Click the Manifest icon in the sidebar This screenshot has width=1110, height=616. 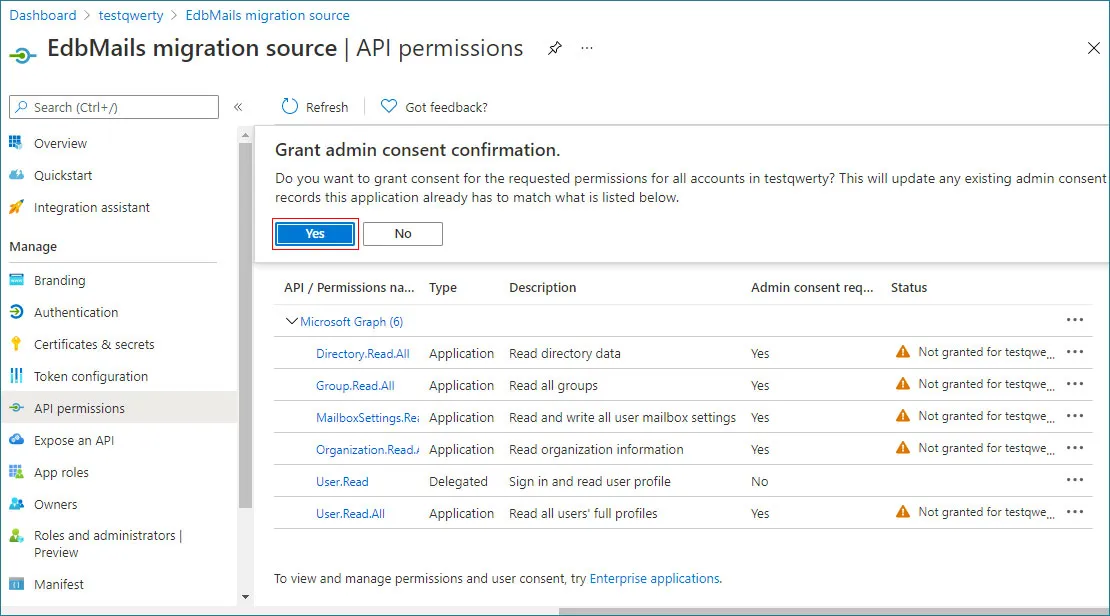click(x=16, y=583)
